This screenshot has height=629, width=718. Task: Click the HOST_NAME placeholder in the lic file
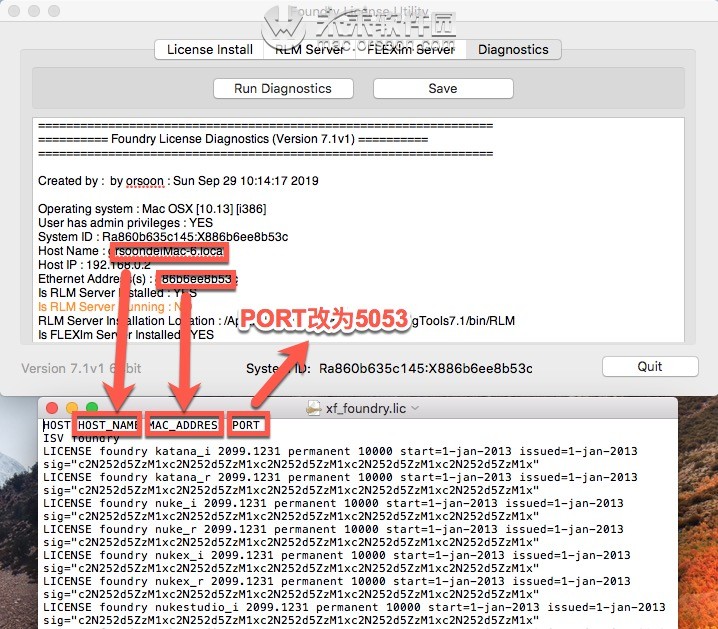[108, 425]
